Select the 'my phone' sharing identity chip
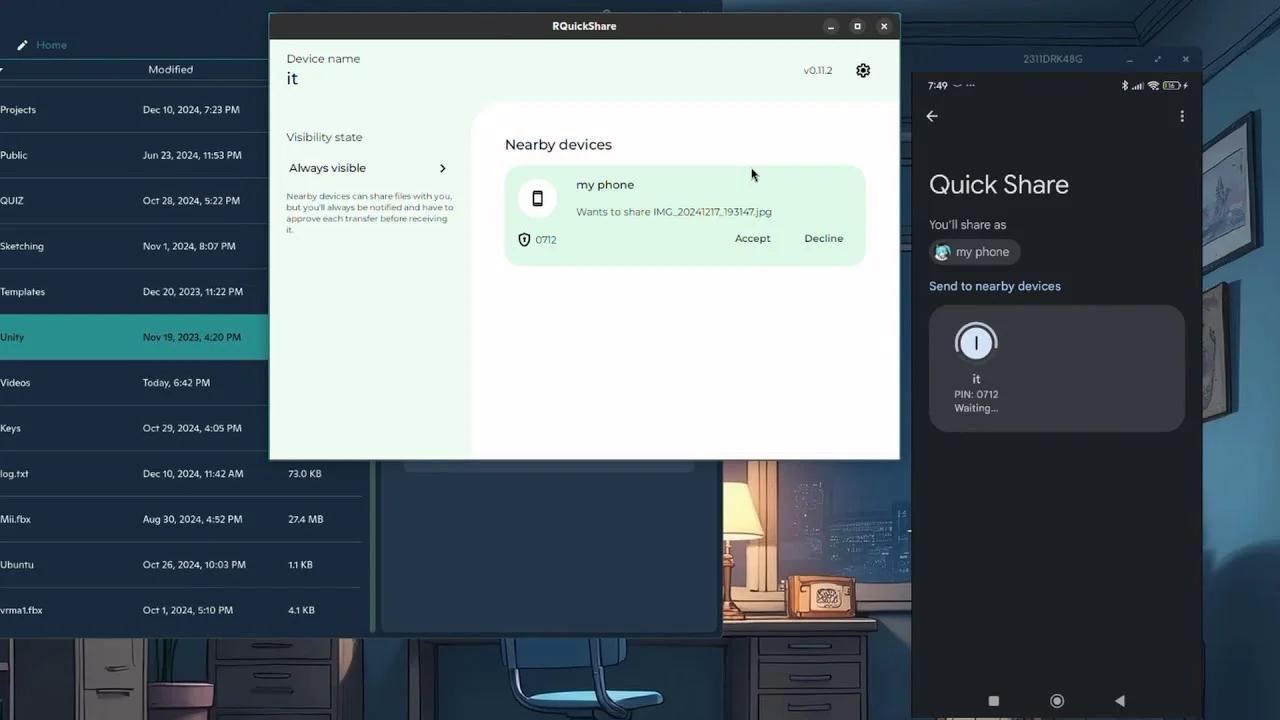Image resolution: width=1280 pixels, height=720 pixels. tap(973, 252)
